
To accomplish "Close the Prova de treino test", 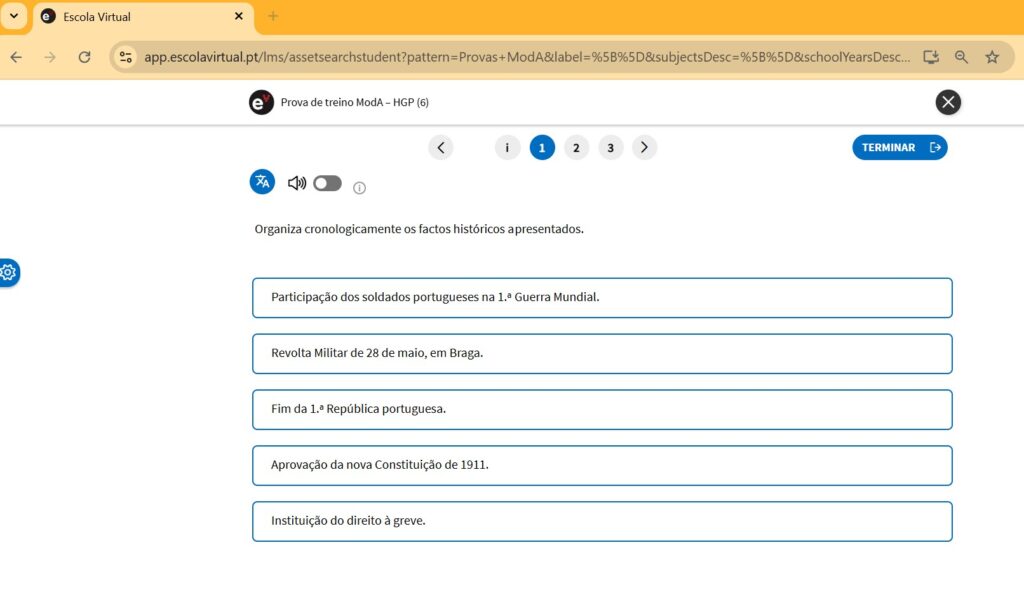I will [x=948, y=102].
